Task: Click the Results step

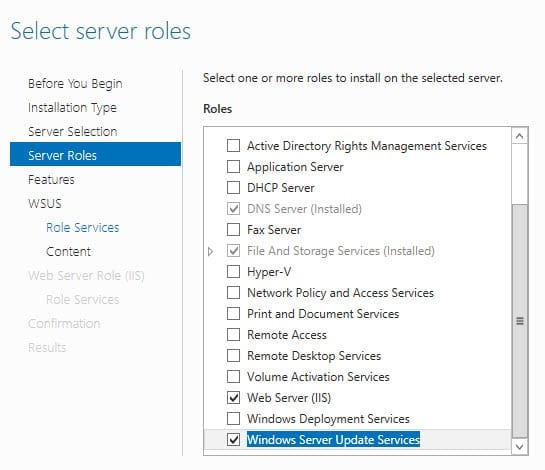Action: point(47,347)
